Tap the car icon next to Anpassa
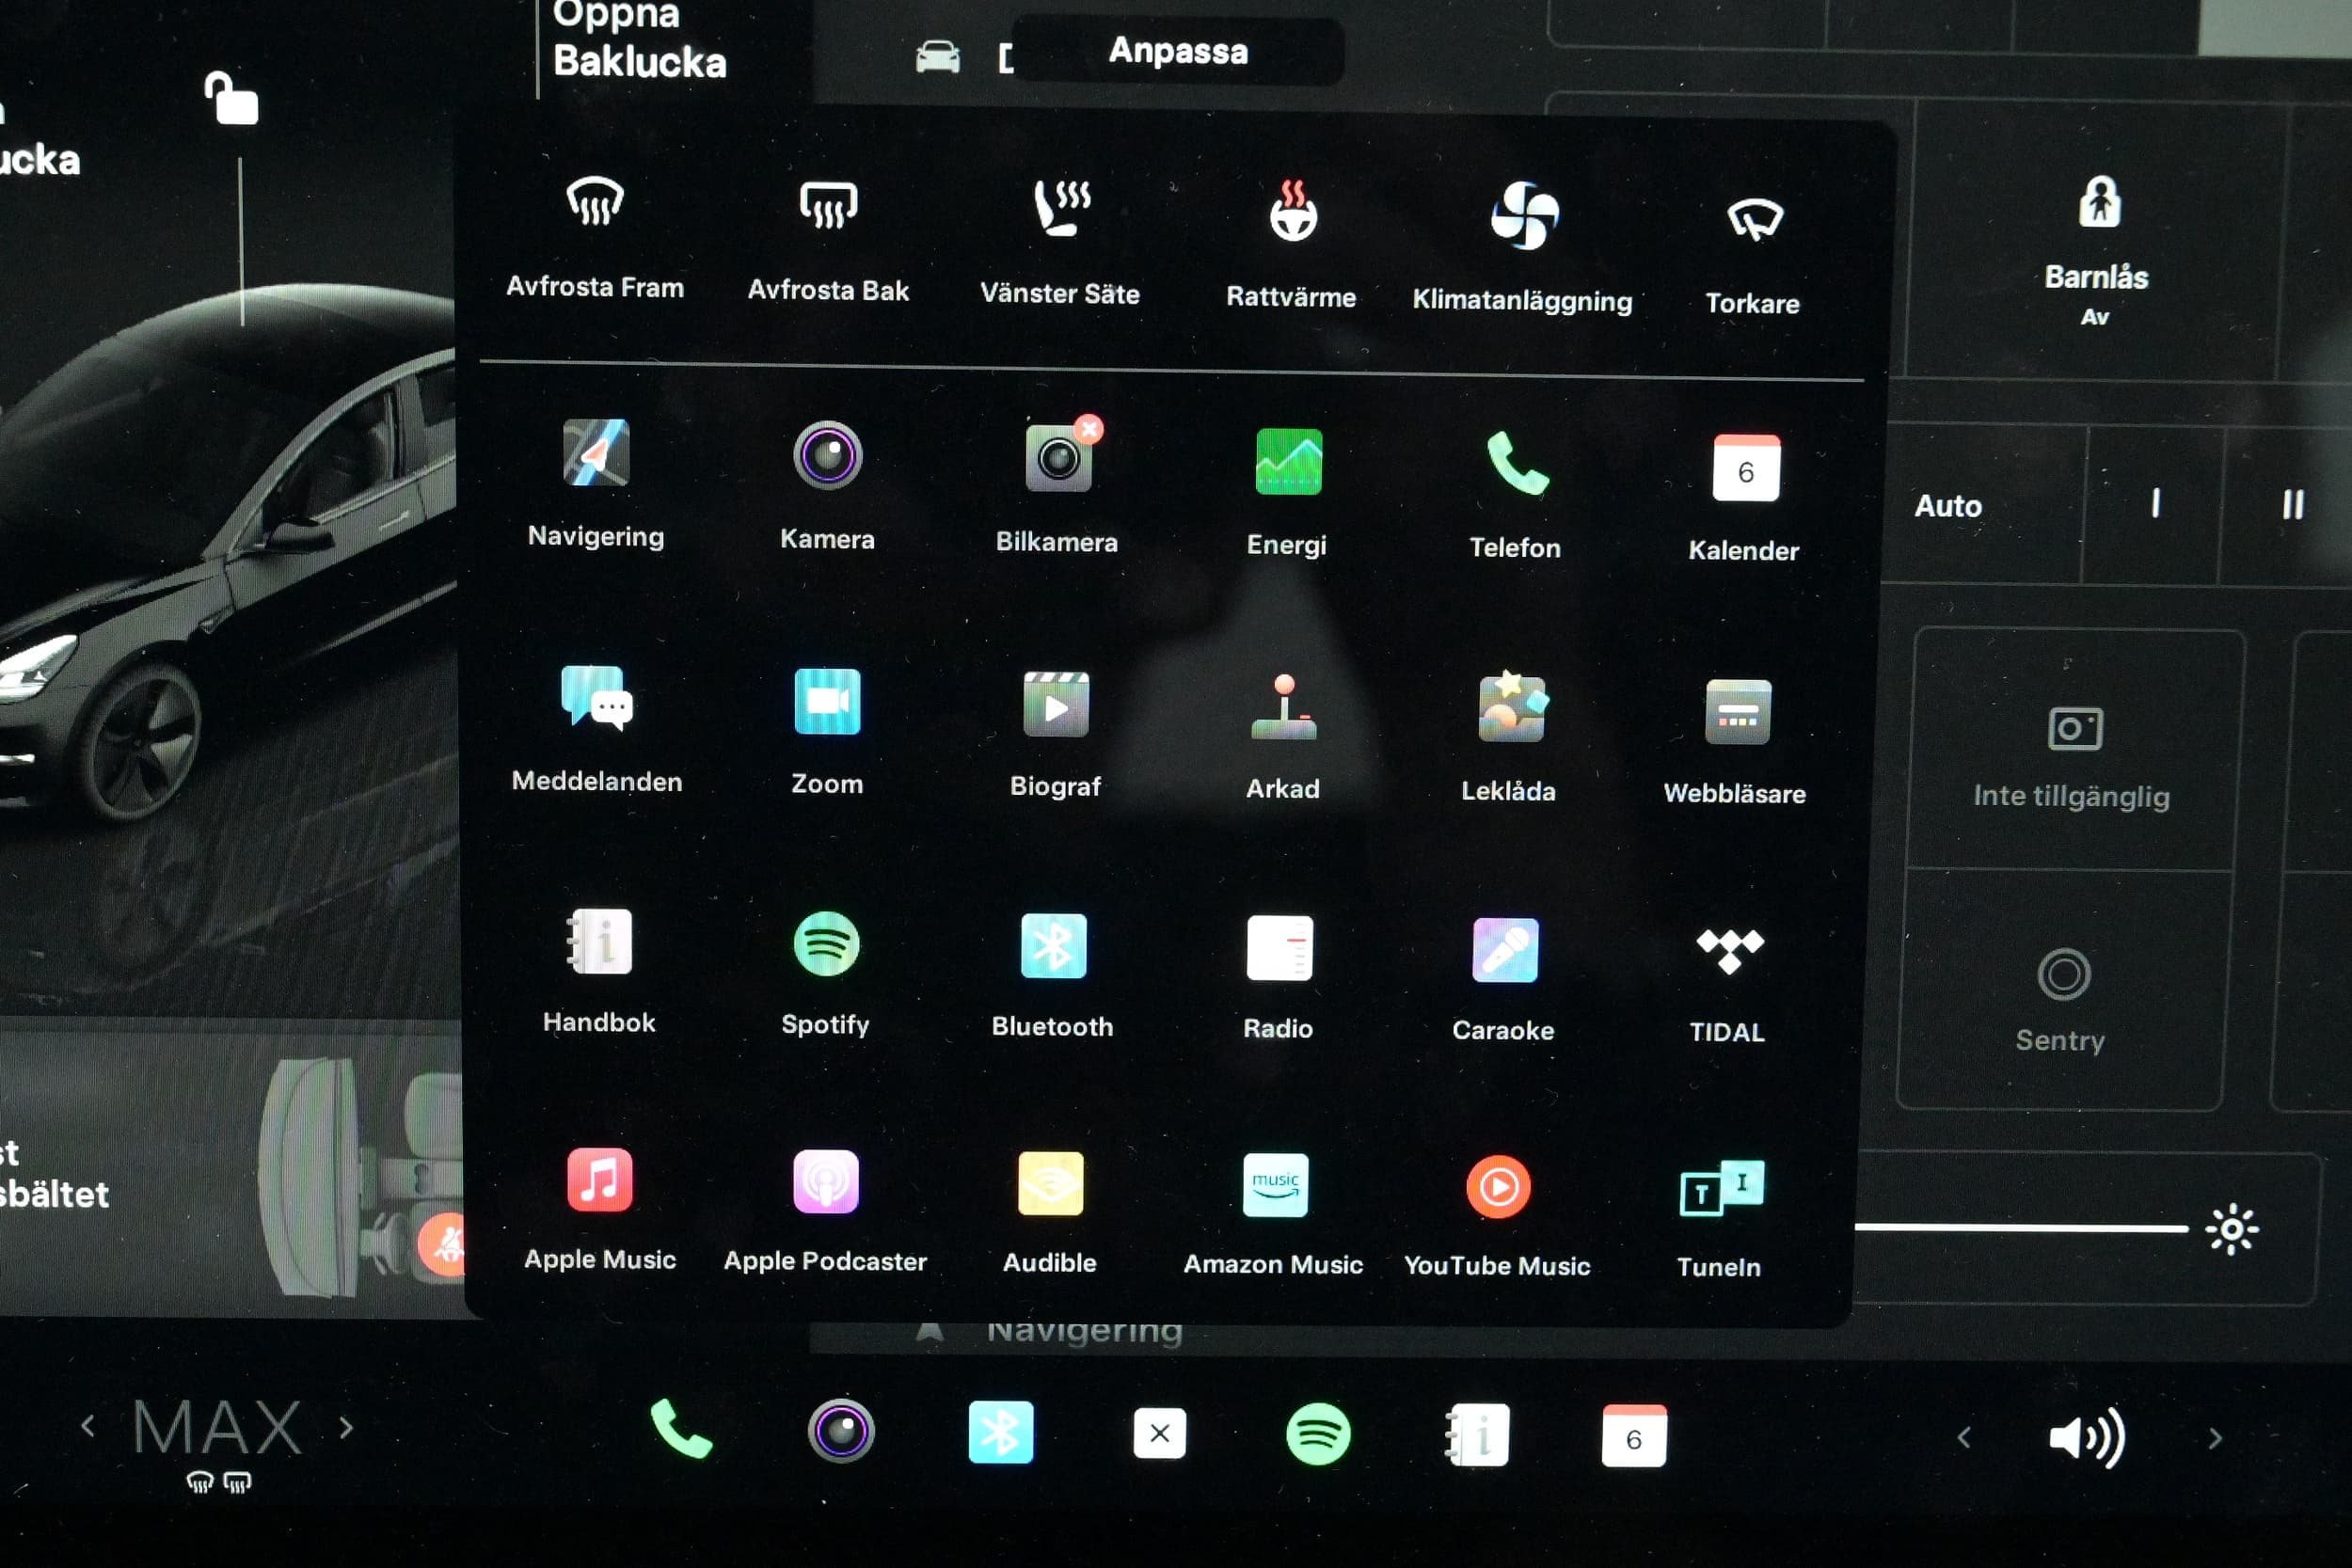The height and width of the screenshot is (1568, 2352). tap(937, 56)
